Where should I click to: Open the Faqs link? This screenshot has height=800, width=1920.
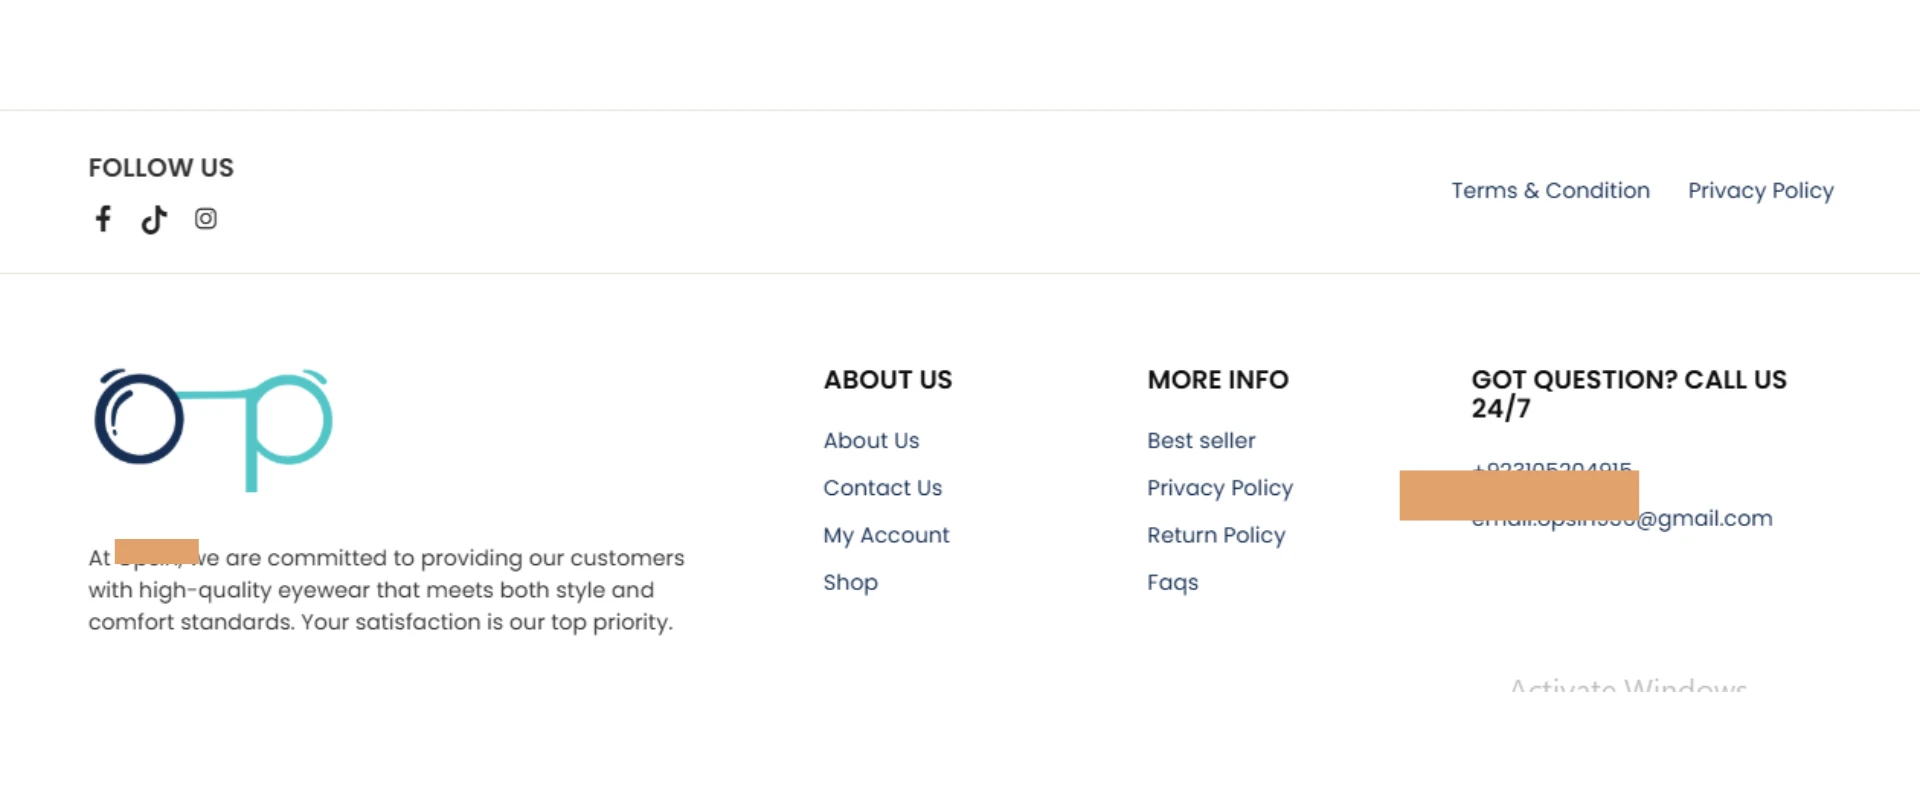pyautogui.click(x=1172, y=582)
